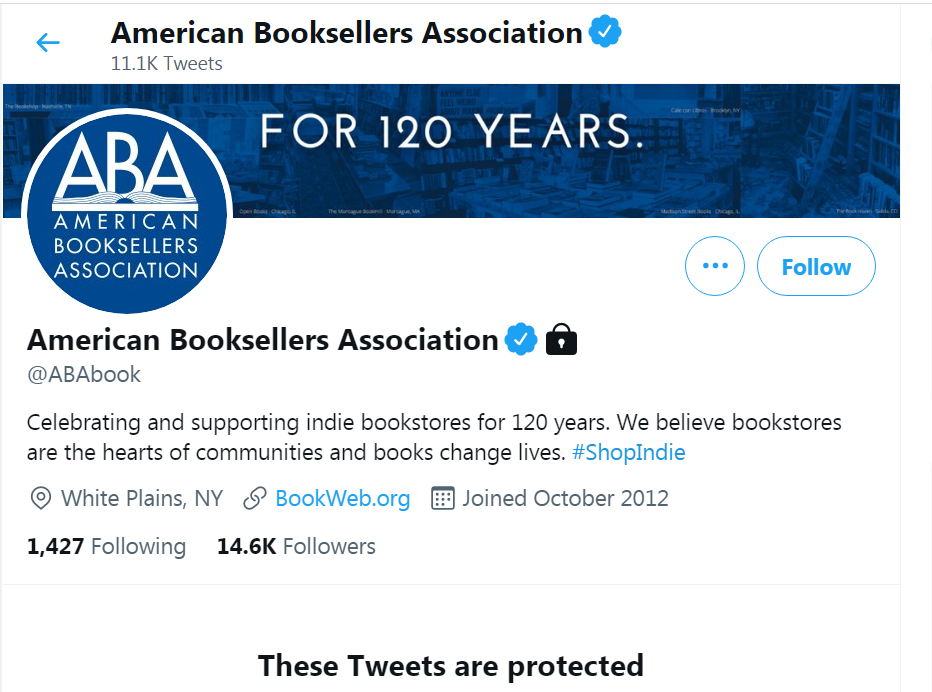Screen dimensions: 932x692
Task: Click the @ABAbook handle
Action: click(84, 375)
